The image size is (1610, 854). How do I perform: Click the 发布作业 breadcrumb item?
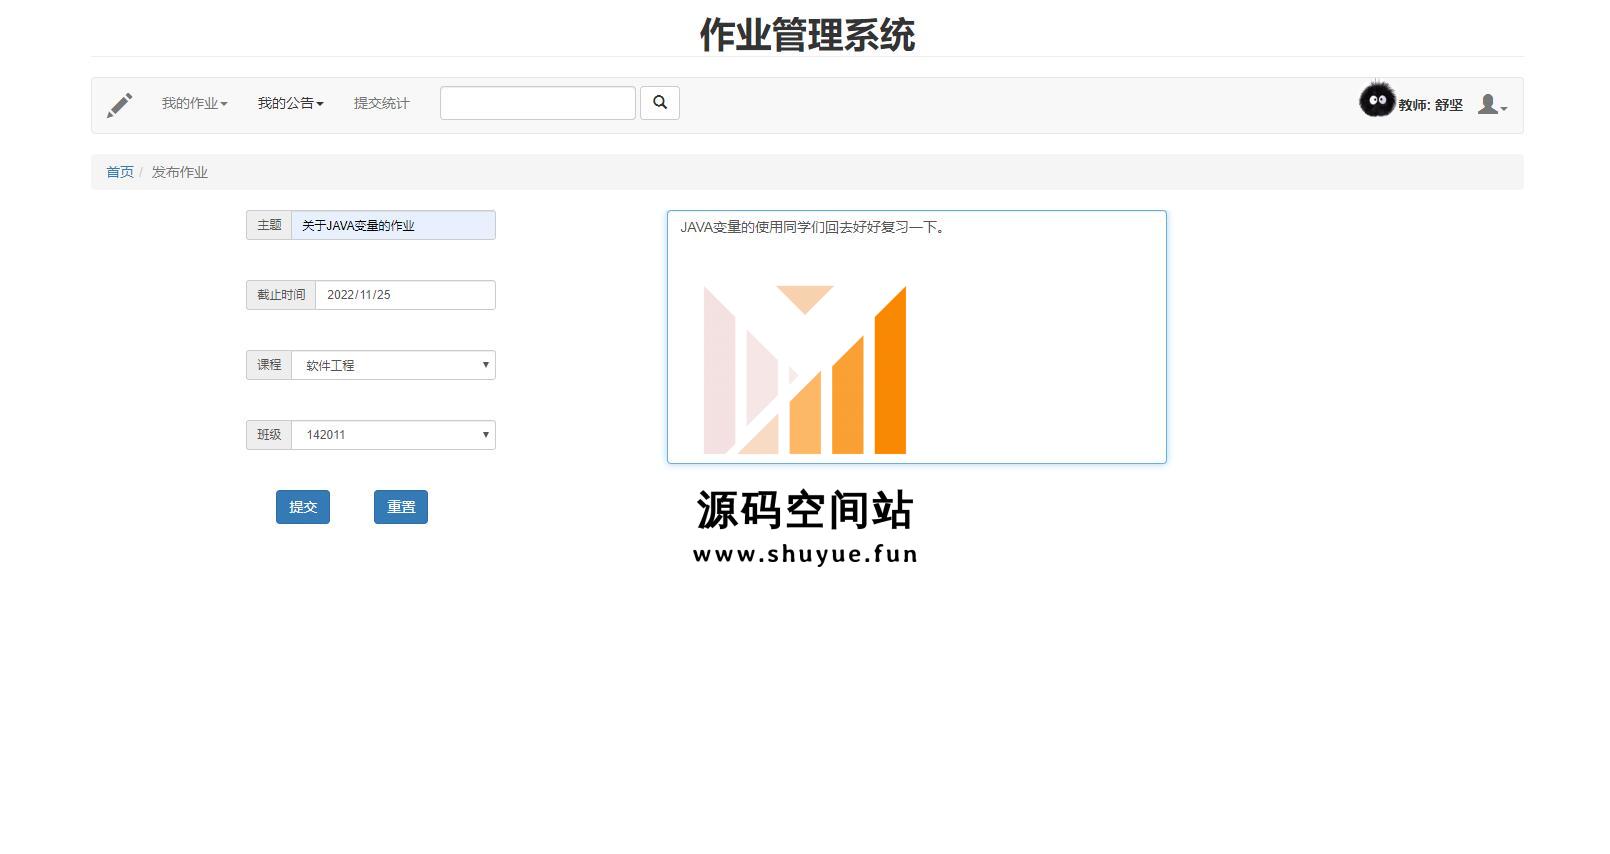(x=180, y=172)
